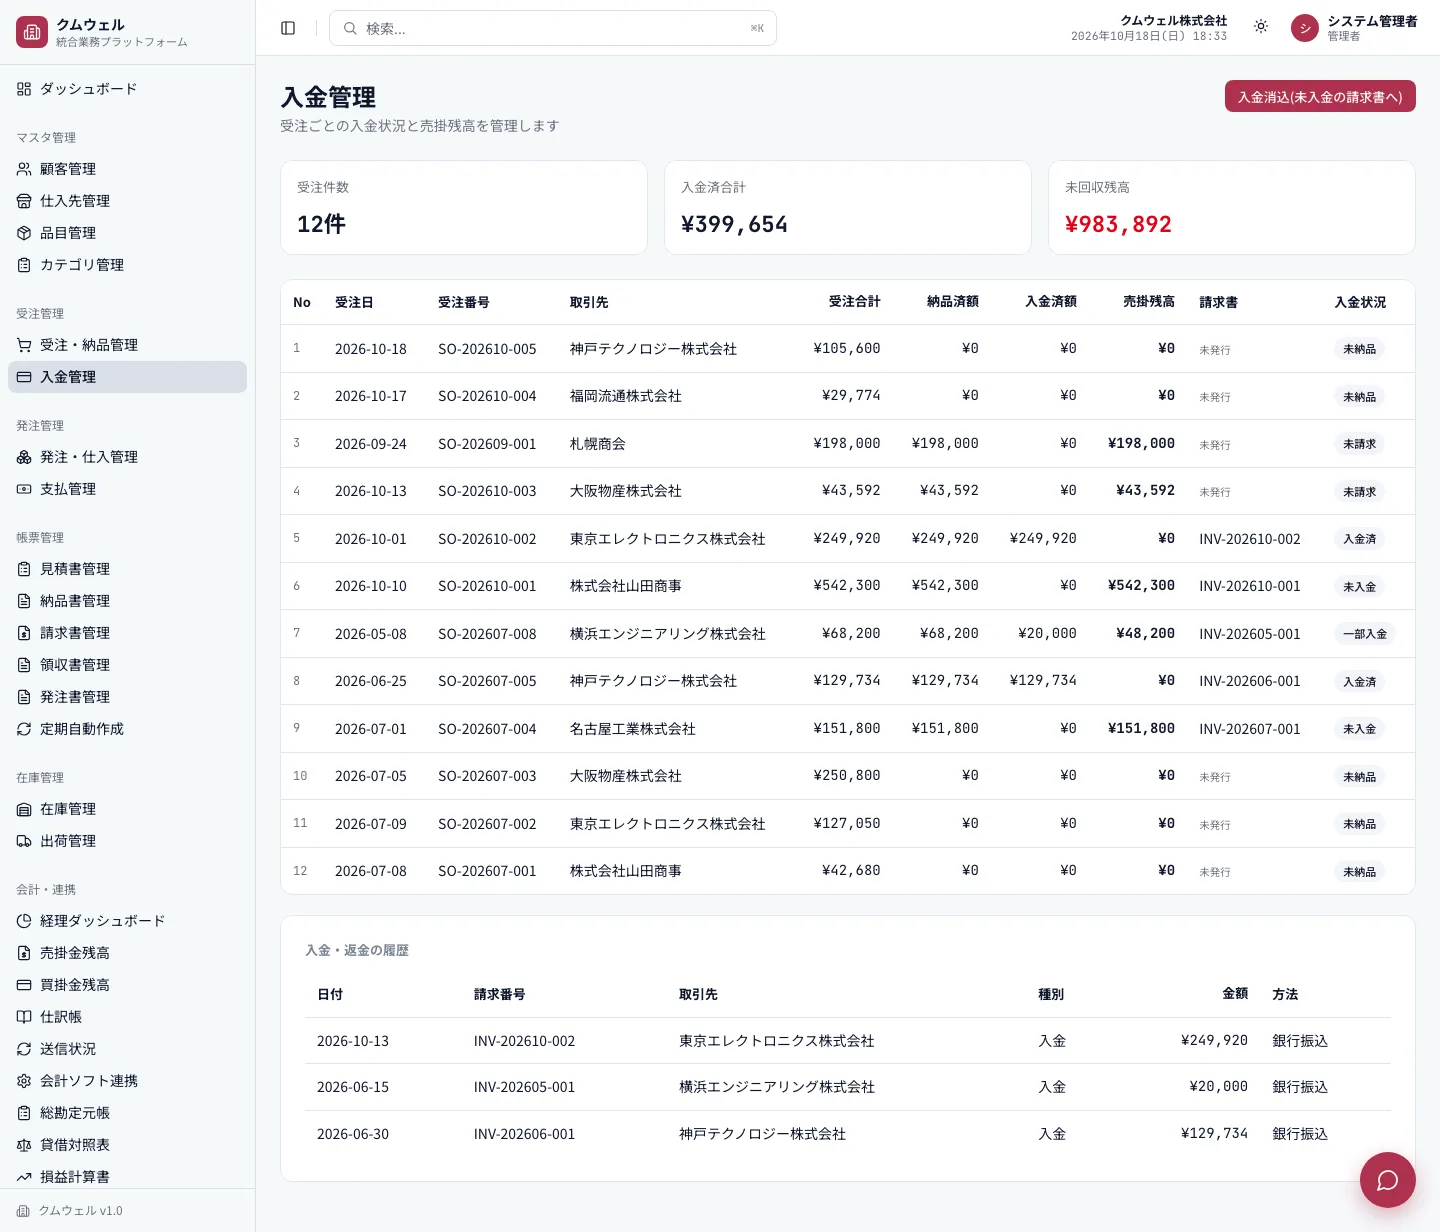Open 納品書管理 in the sidebar
1440x1232 pixels.
(127, 601)
